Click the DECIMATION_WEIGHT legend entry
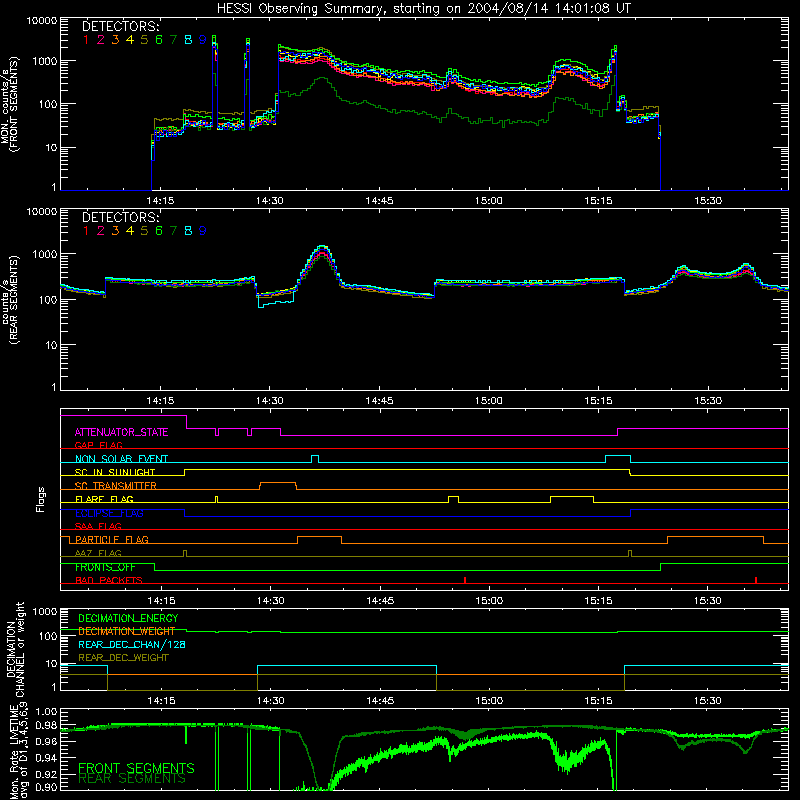This screenshot has height=800, width=800. [127, 631]
